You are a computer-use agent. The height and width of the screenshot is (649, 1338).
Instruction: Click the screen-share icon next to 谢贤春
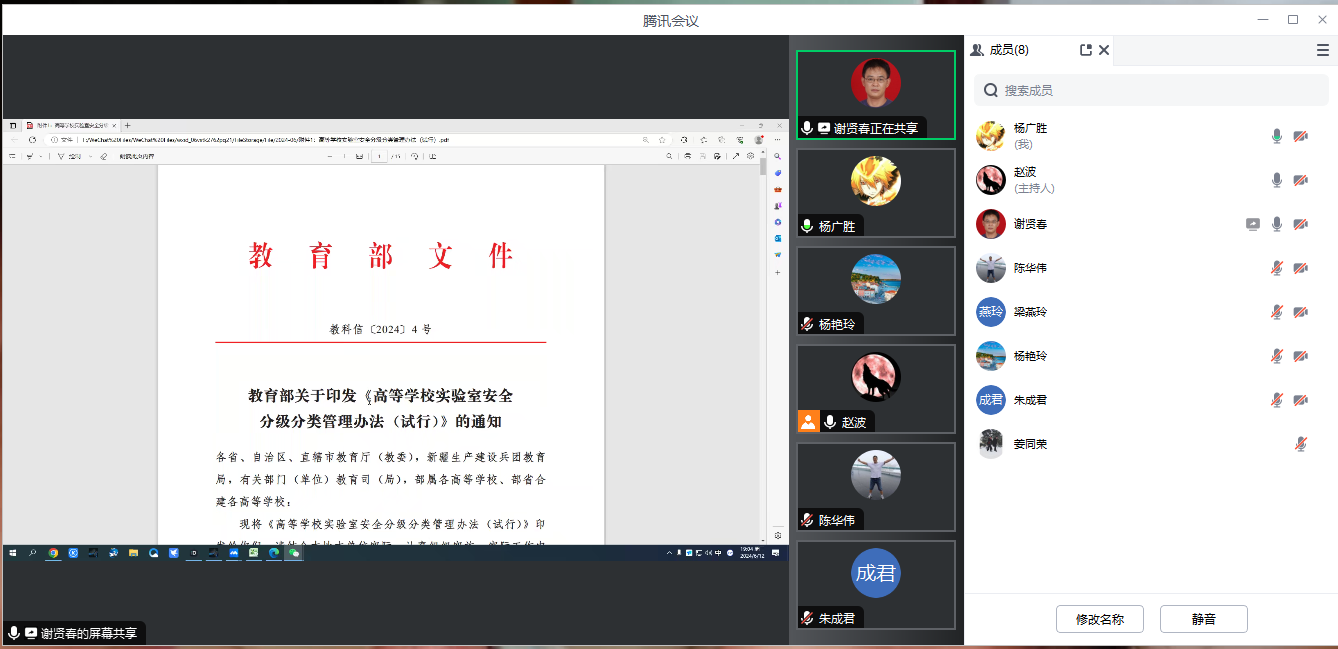[1253, 224]
